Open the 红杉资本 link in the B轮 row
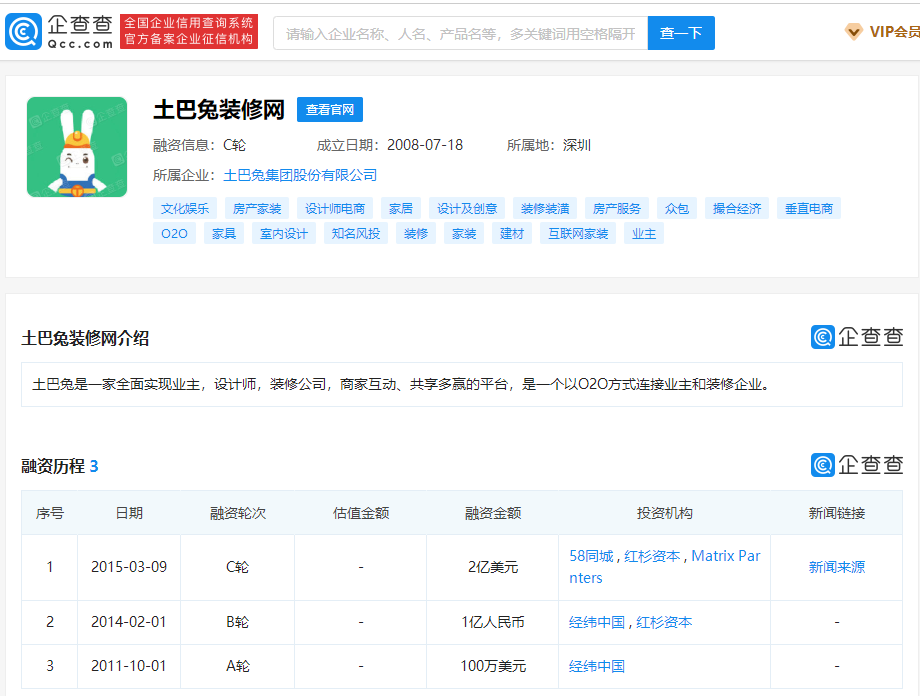 point(664,622)
